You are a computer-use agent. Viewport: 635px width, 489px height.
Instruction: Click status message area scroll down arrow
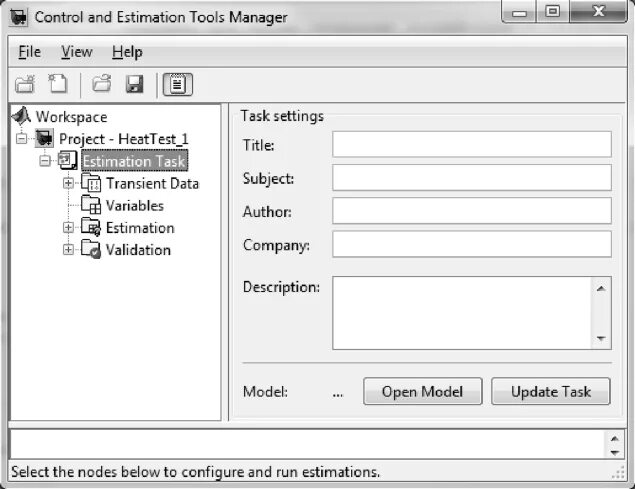(615, 453)
